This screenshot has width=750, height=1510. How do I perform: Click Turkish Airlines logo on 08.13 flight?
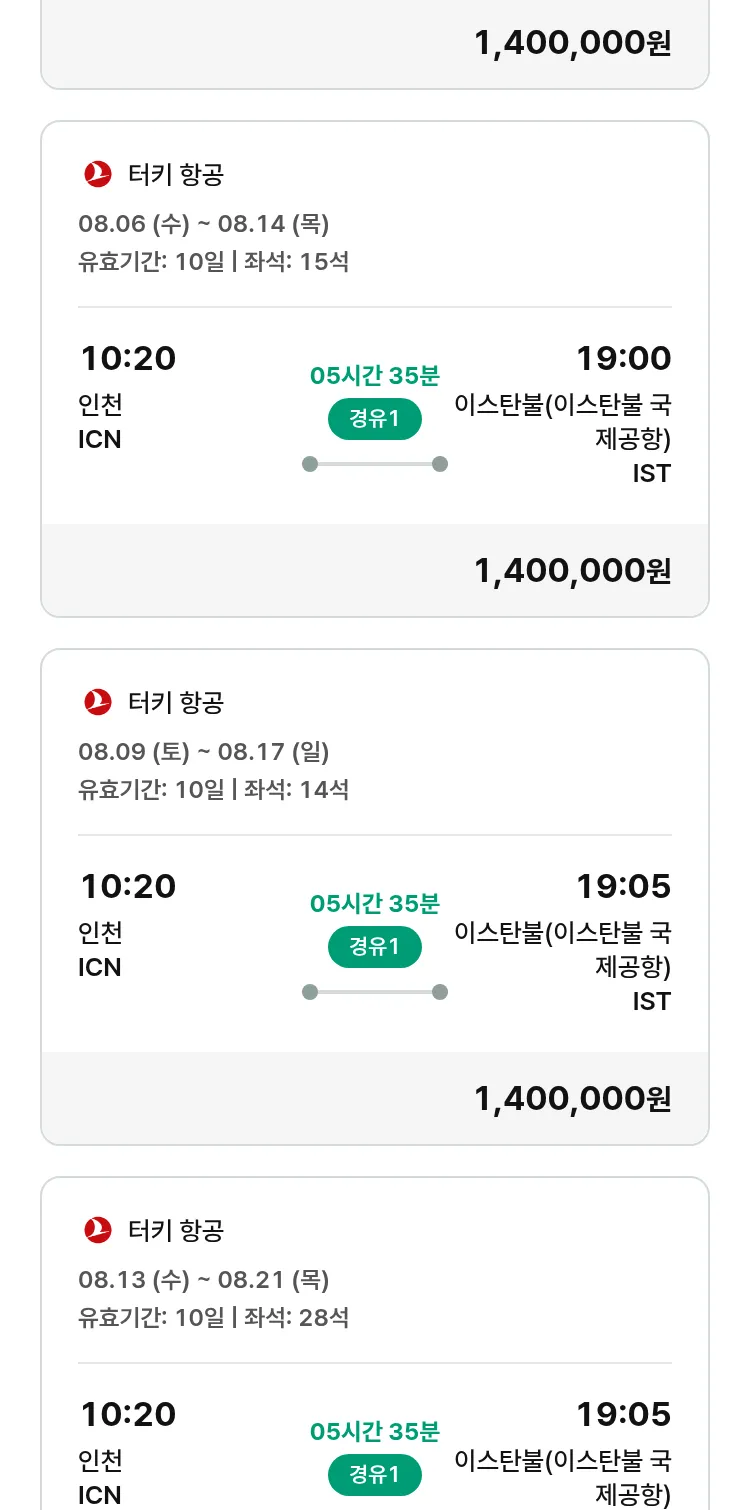pos(98,1230)
